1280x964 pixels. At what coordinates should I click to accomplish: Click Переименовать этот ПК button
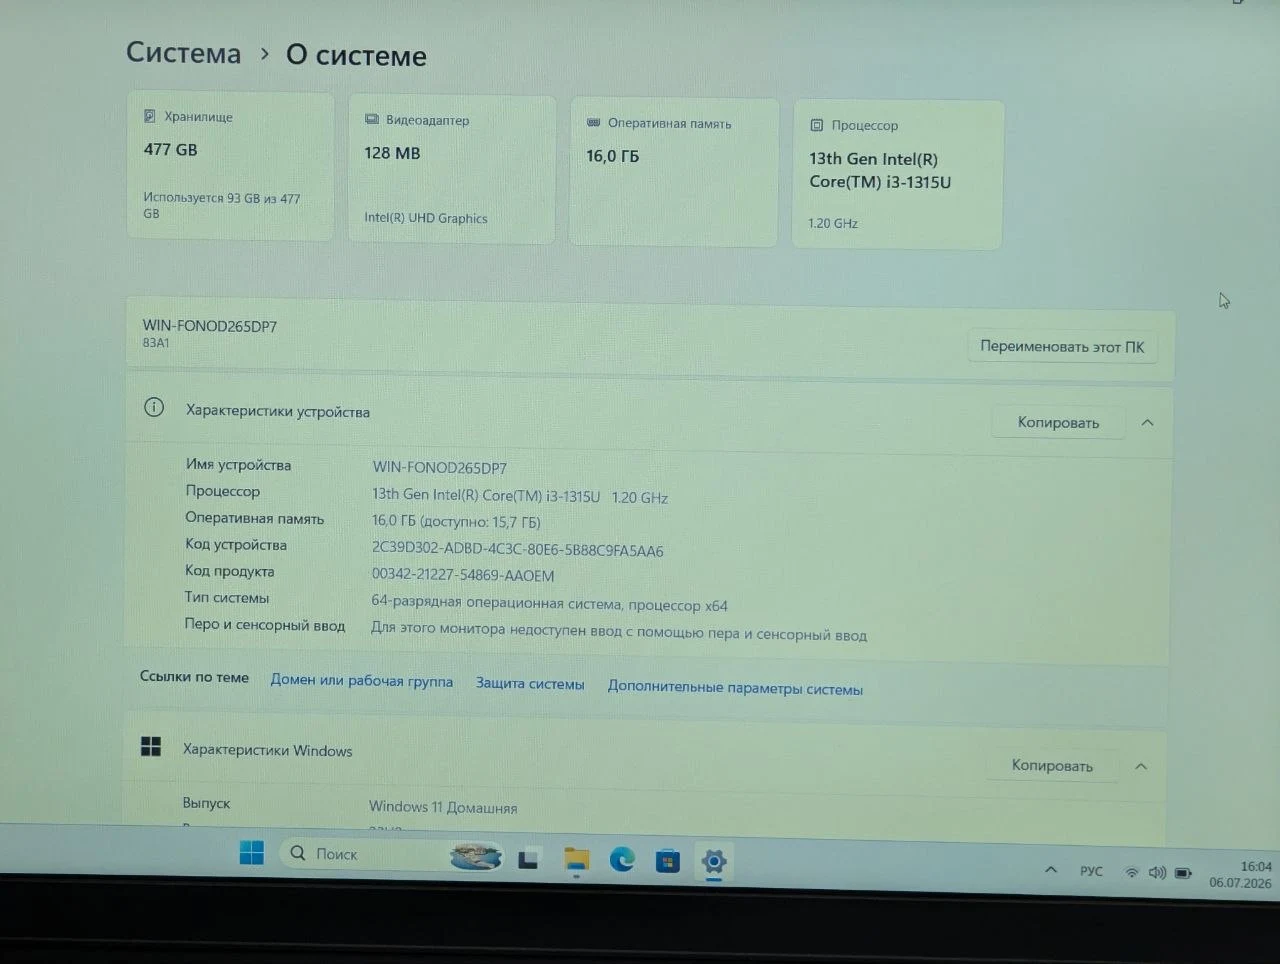pyautogui.click(x=1062, y=347)
